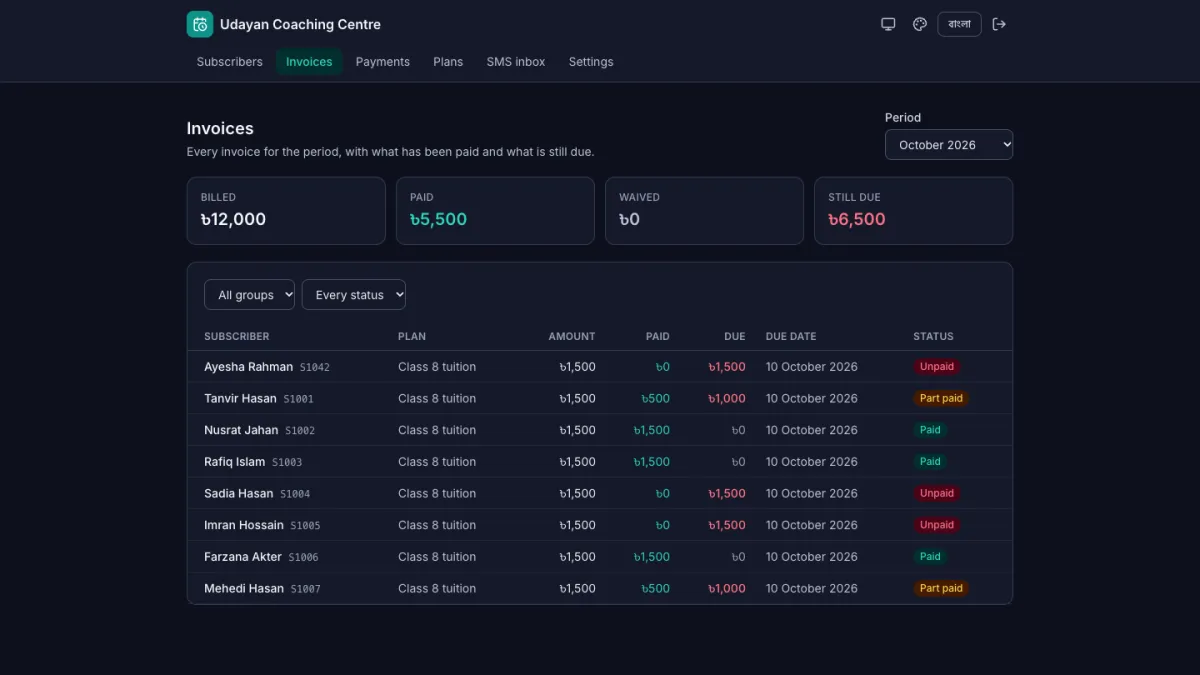Select subscriber Mehedi Hasan
The width and height of the screenshot is (1200, 675).
click(x=244, y=589)
